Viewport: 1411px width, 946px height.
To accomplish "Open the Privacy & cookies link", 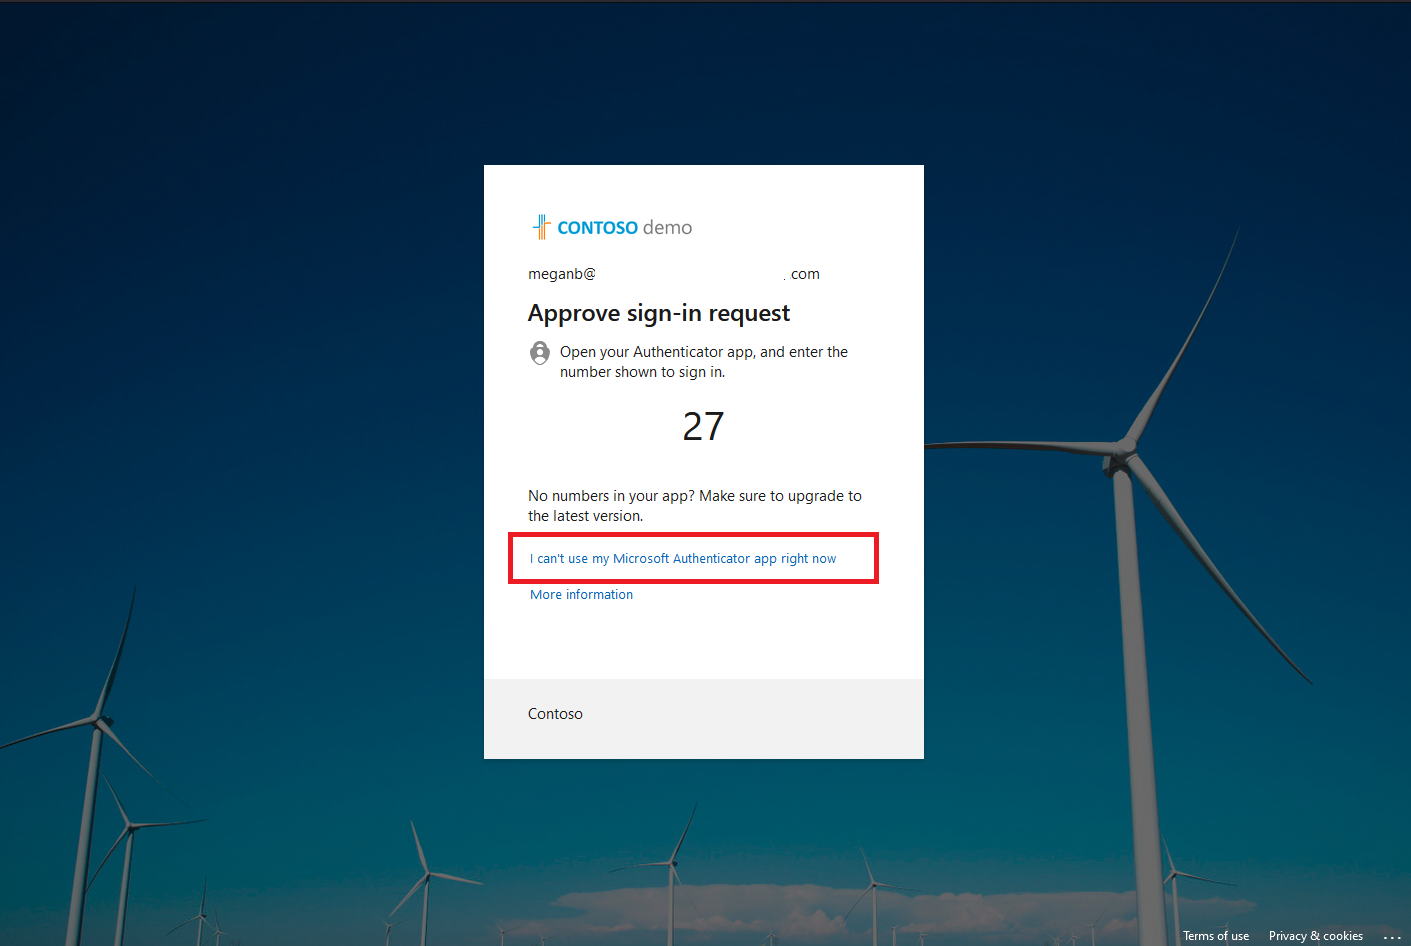I will tap(1315, 935).
